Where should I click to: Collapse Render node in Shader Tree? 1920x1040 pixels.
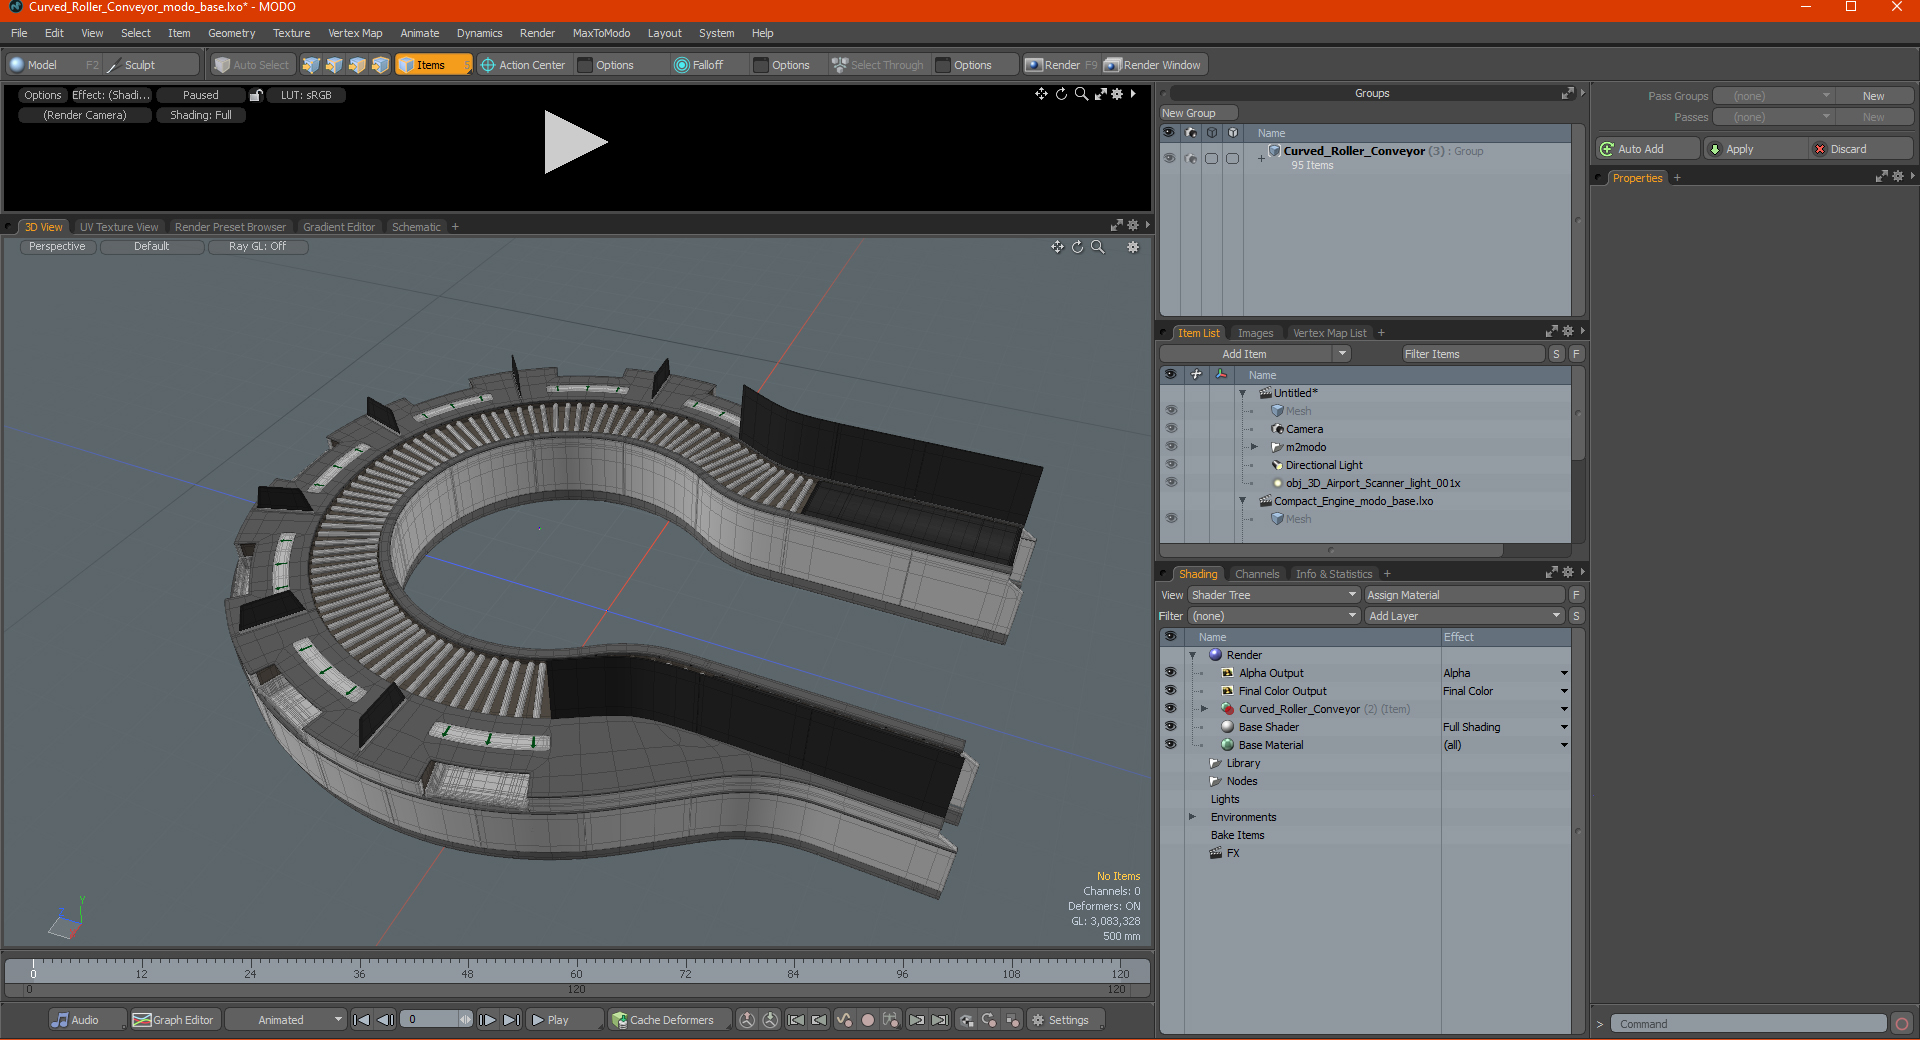(1192, 655)
